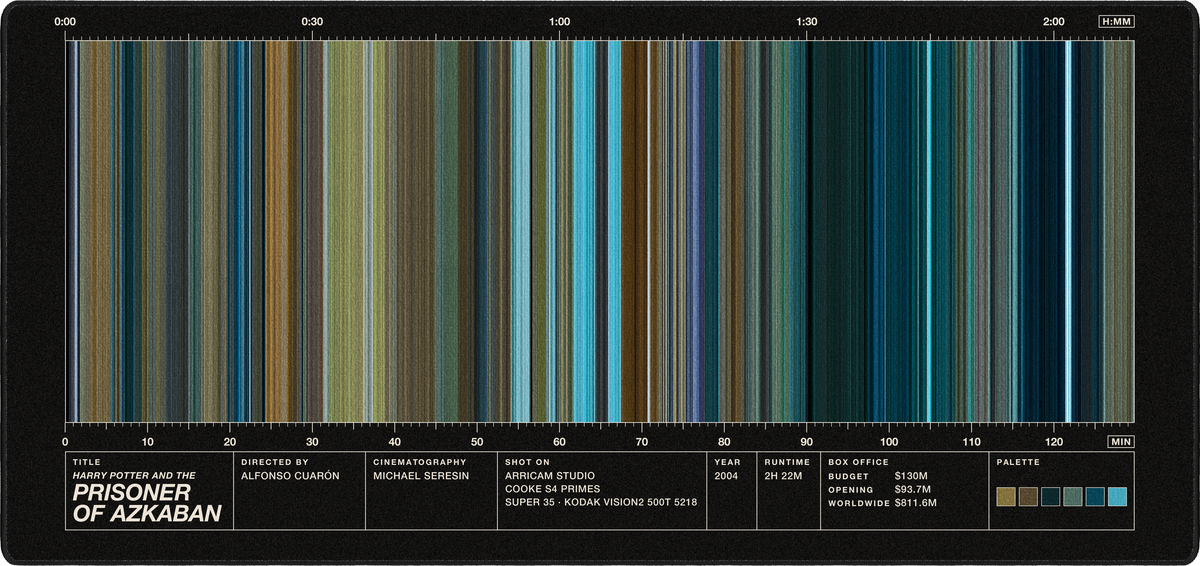Click the PRISONER OF AZKABAN title

pyautogui.click(x=147, y=504)
